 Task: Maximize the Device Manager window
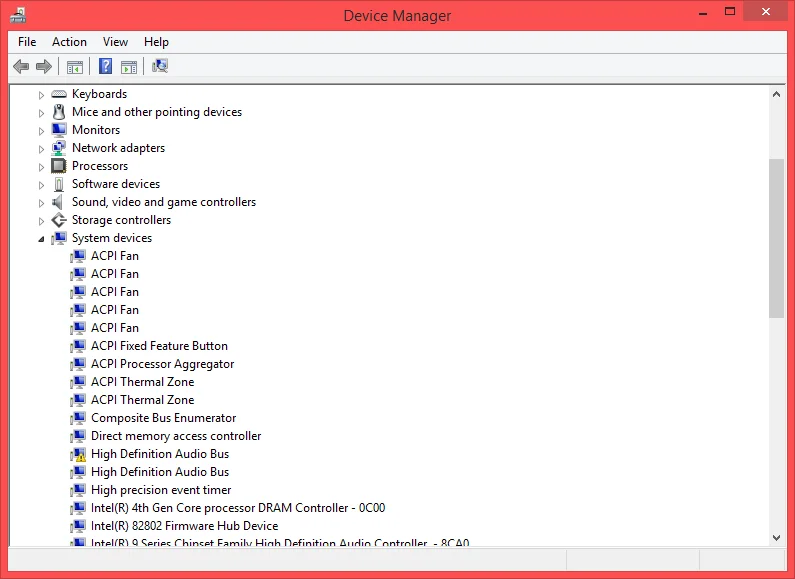730,12
